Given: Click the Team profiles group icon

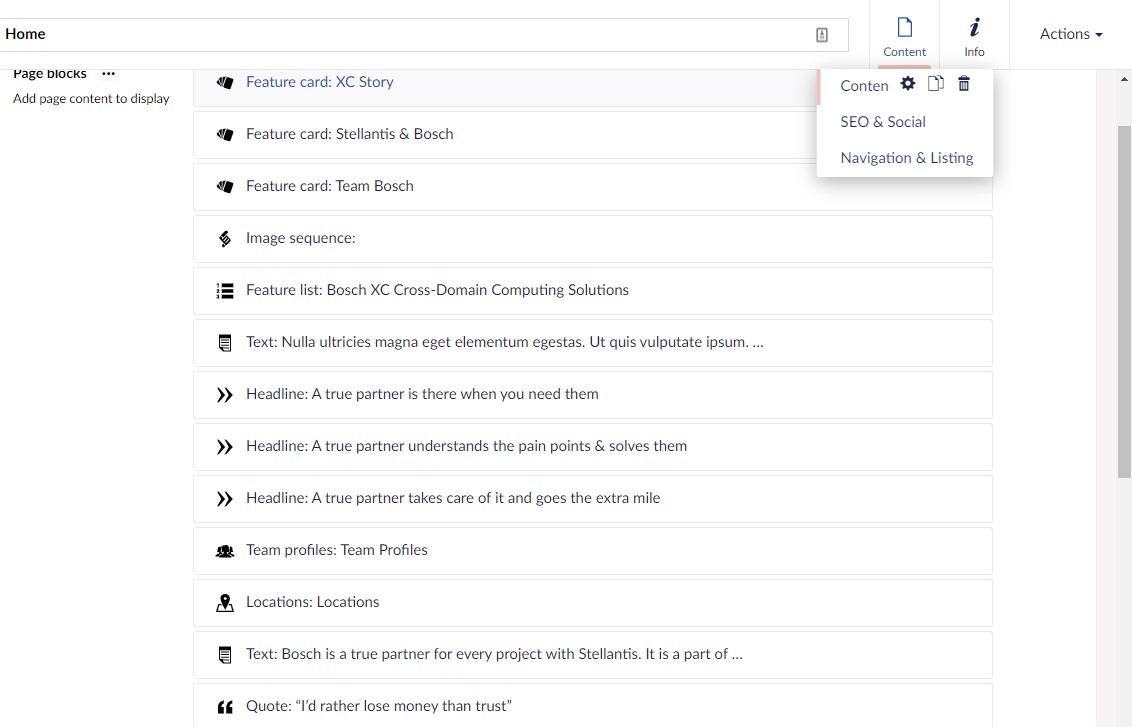Looking at the screenshot, I should tap(225, 550).
